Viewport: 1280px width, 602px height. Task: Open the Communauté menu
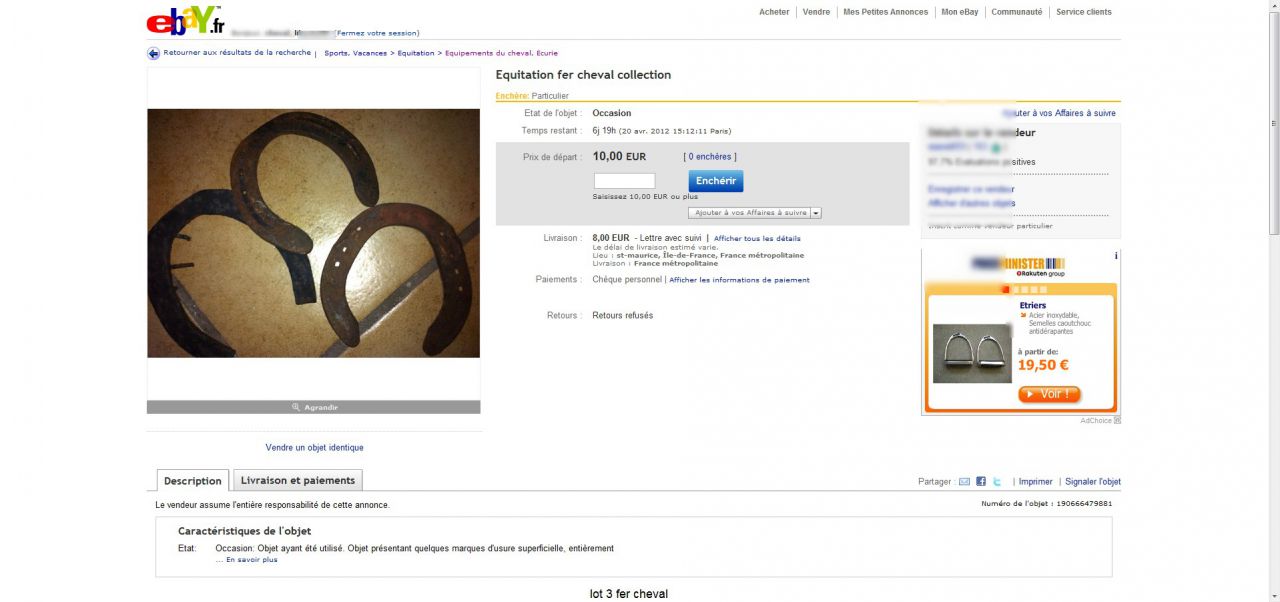tap(1017, 12)
